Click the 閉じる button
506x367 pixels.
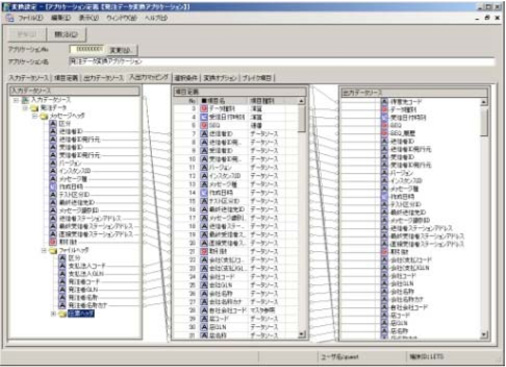pyautogui.click(x=66, y=34)
